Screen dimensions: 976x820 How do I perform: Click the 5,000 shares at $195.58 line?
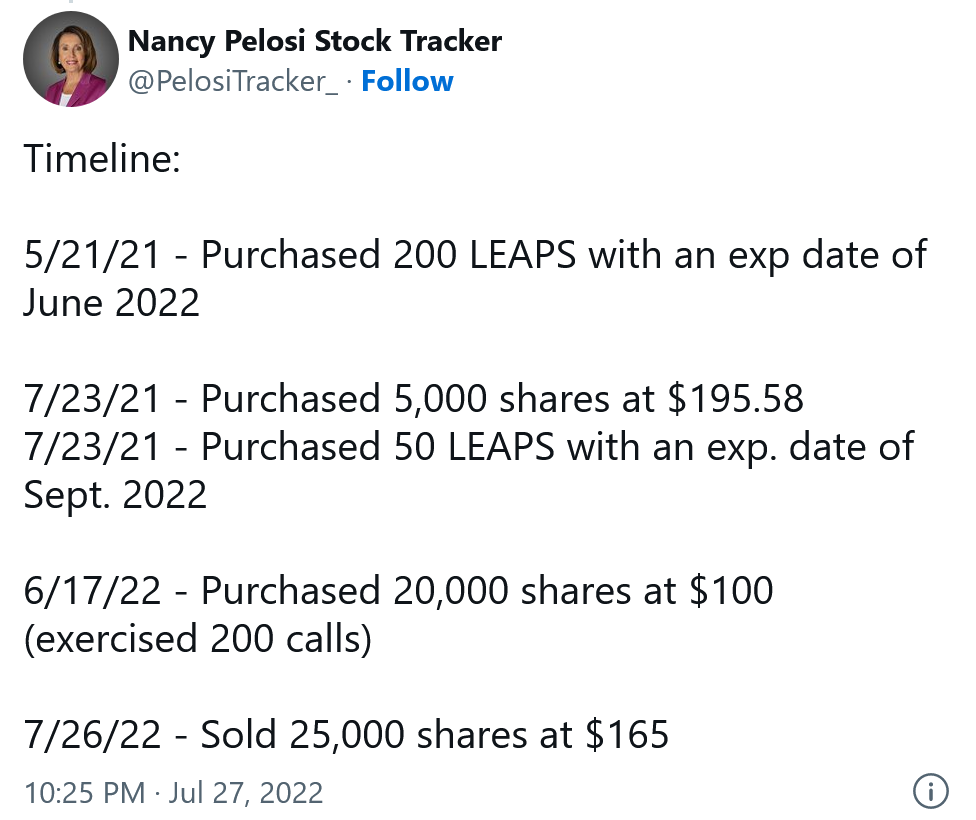(413, 398)
